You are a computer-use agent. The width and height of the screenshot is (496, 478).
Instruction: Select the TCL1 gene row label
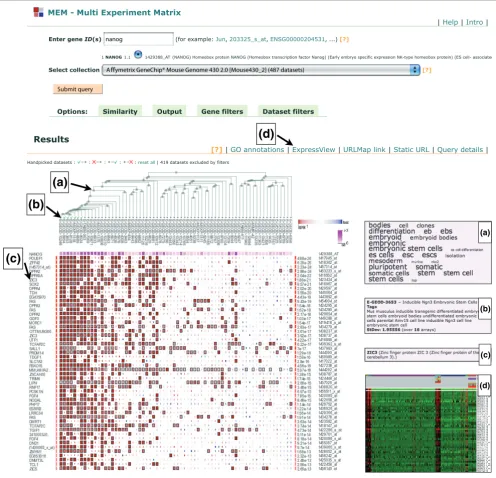[x=34, y=465]
